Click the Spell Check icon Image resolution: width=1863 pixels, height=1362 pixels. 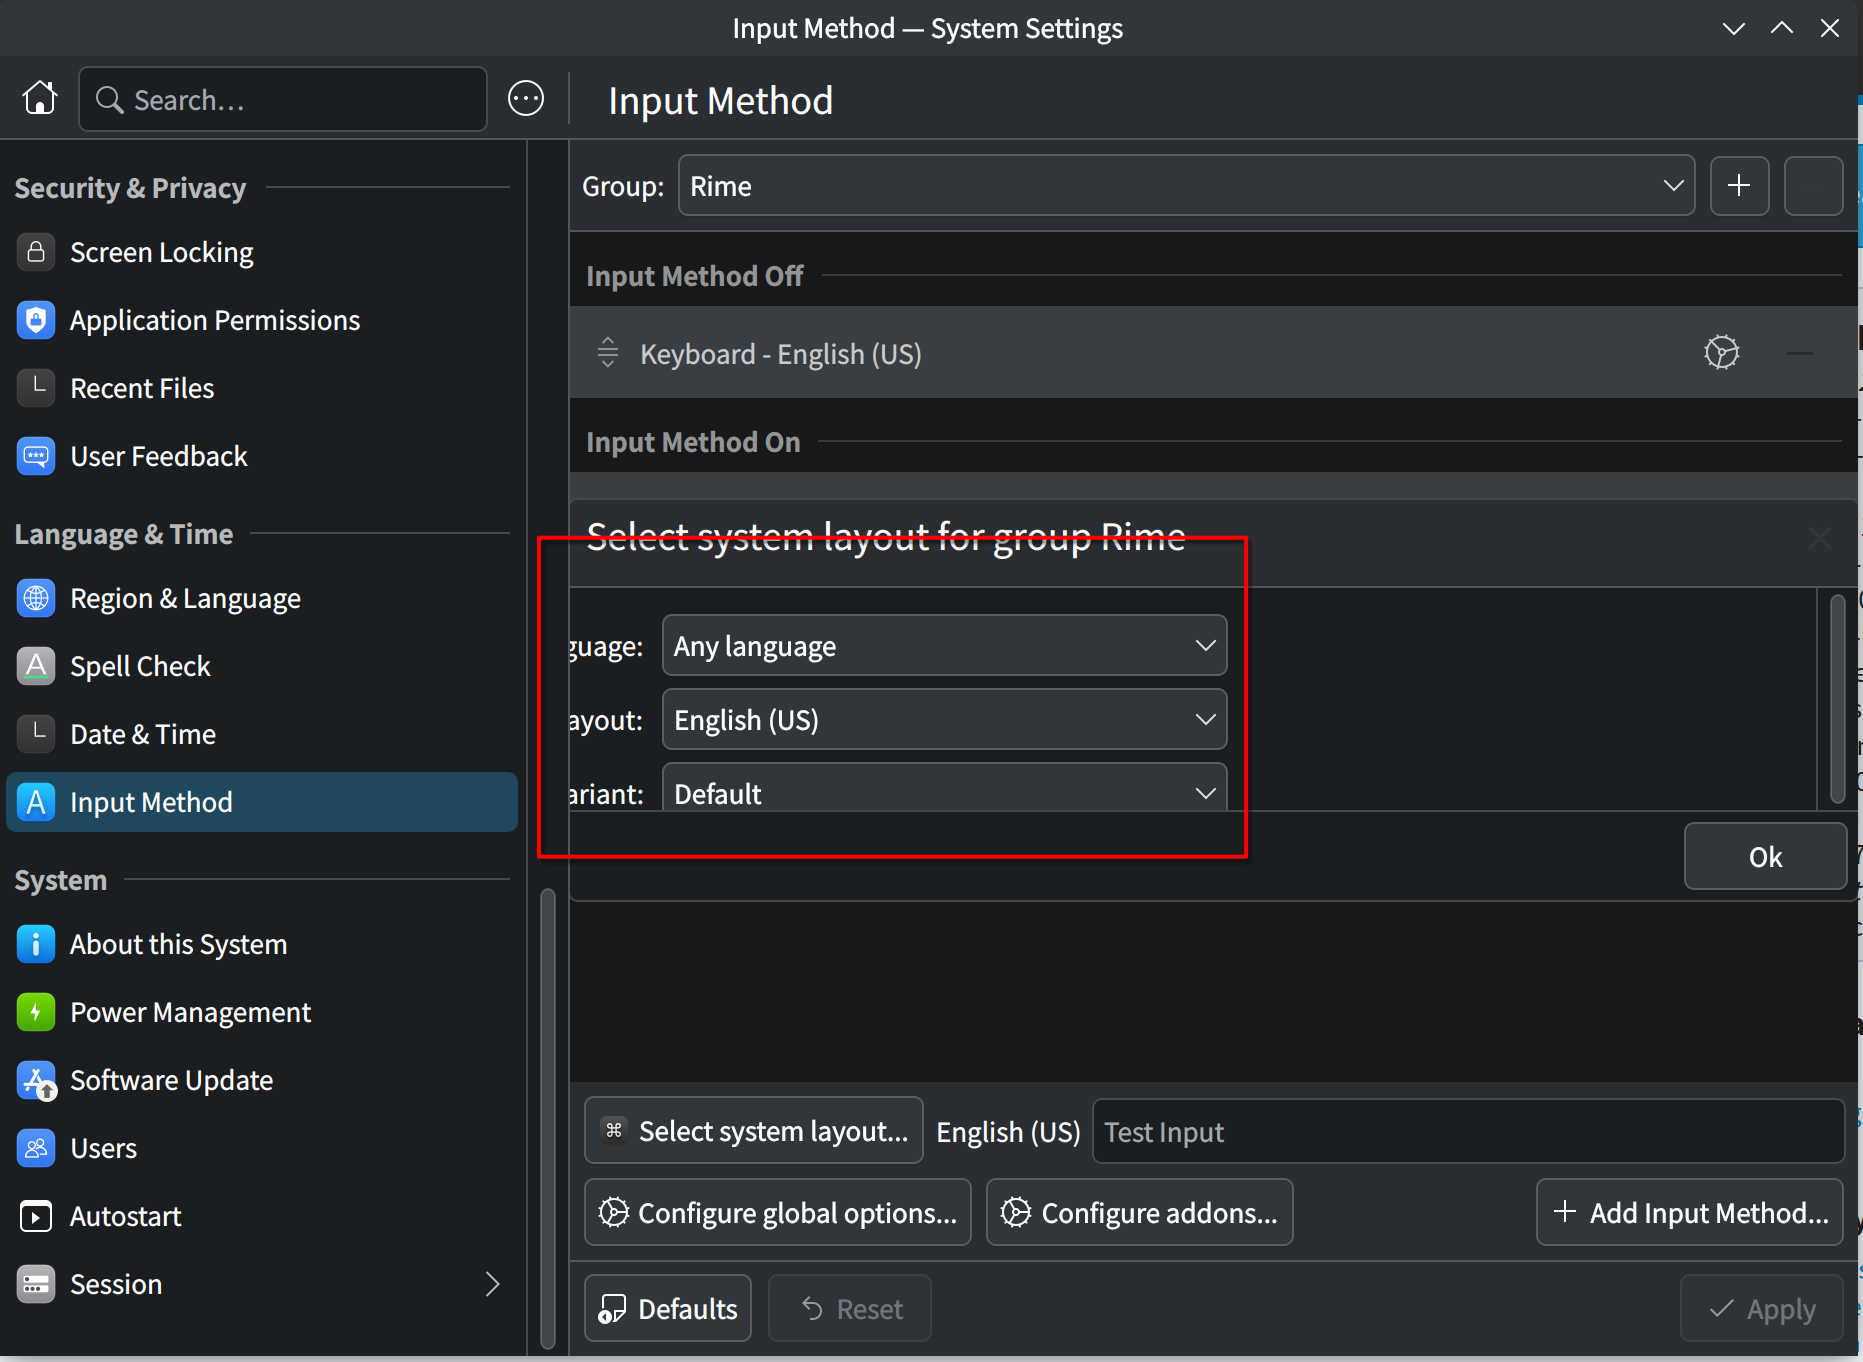(x=36, y=666)
